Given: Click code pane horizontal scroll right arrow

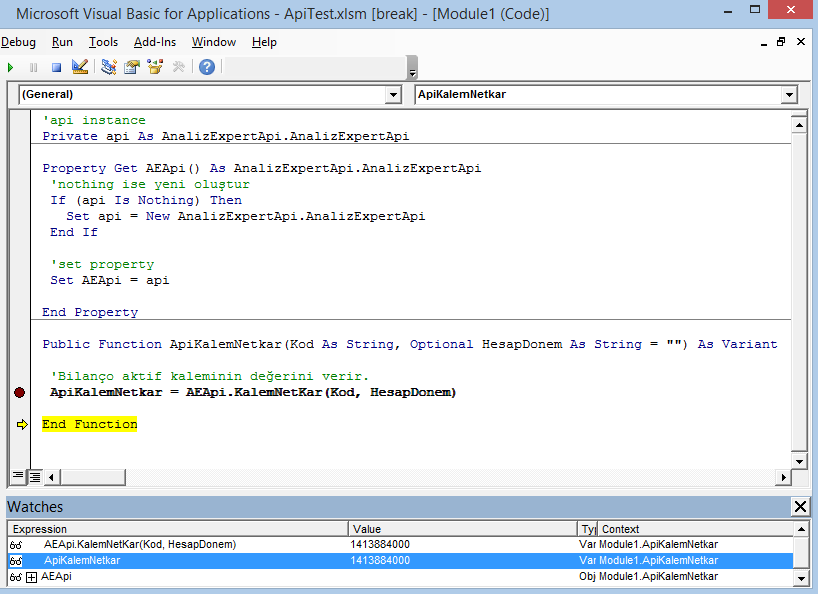Looking at the screenshot, I should [783, 477].
